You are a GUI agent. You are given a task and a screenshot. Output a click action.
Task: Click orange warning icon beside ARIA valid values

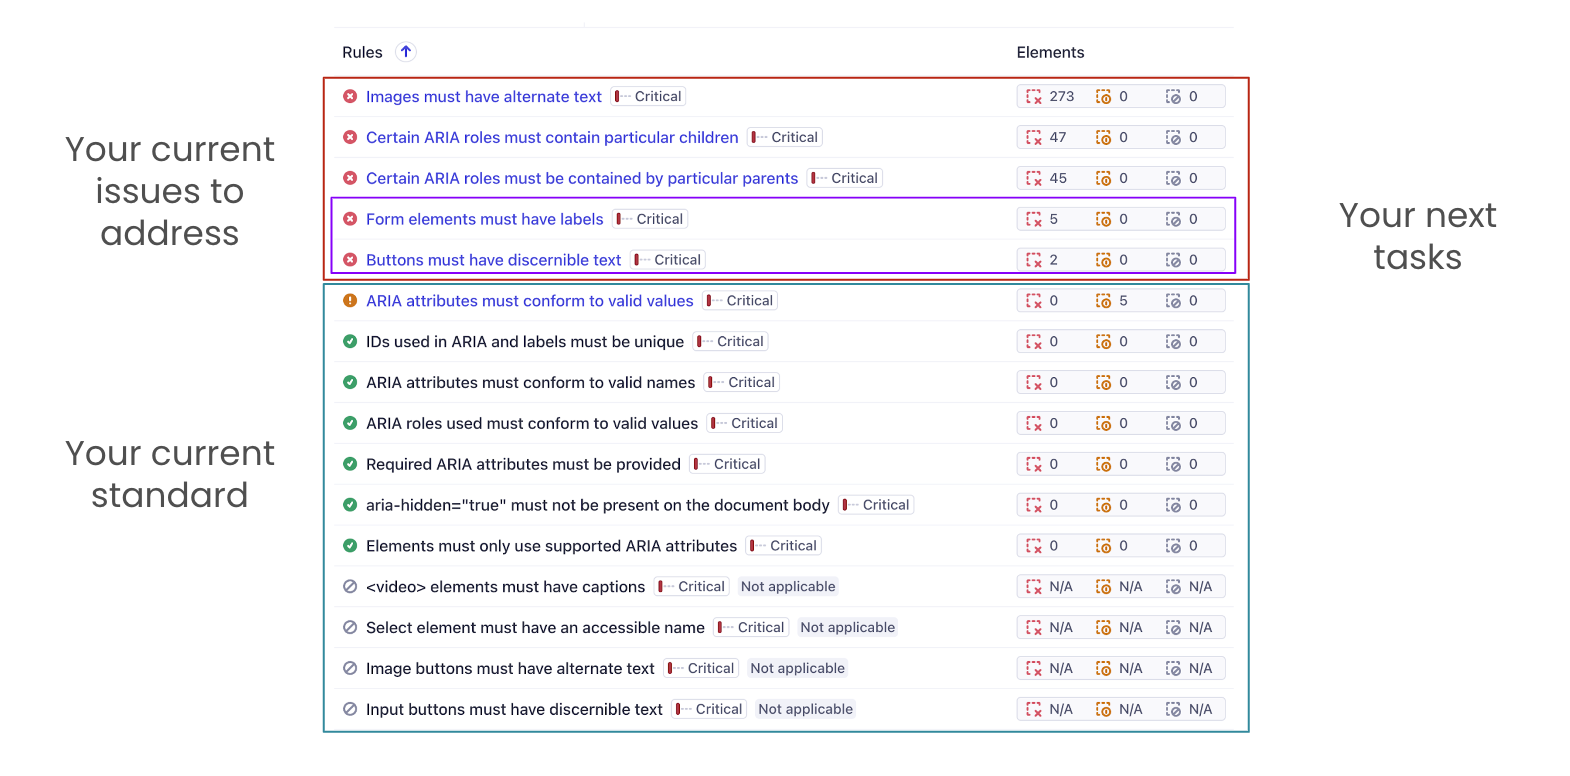(350, 301)
